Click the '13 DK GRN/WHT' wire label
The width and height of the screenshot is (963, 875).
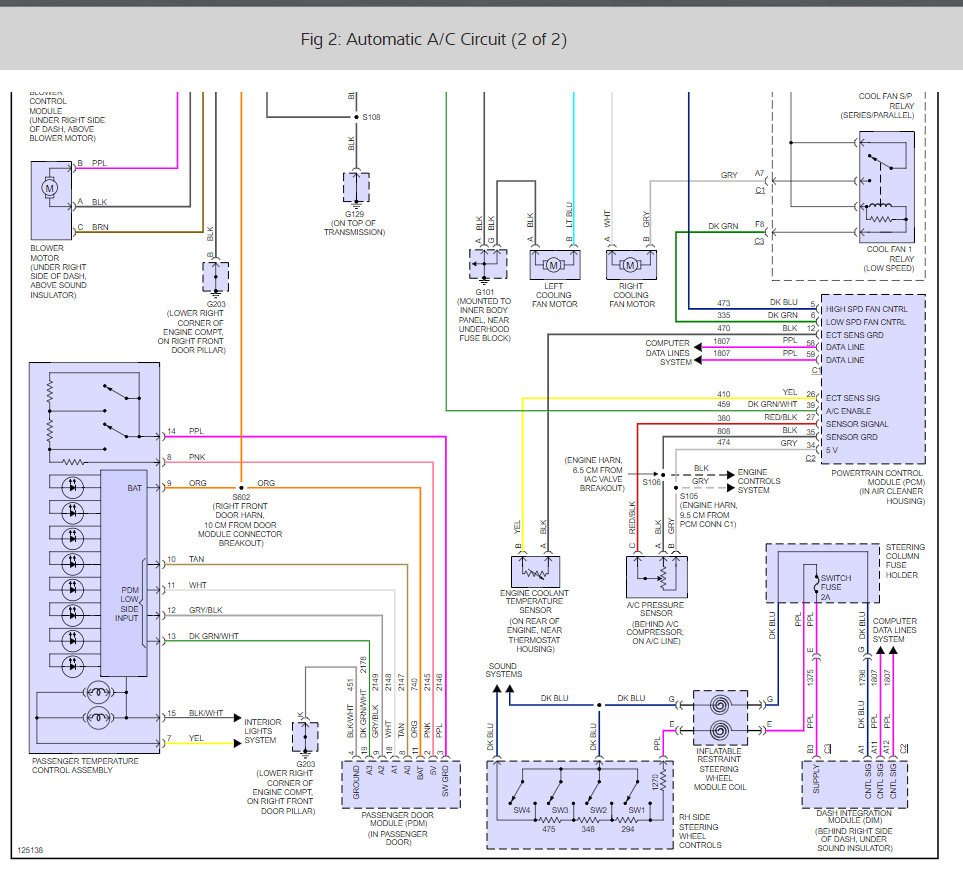[x=203, y=636]
